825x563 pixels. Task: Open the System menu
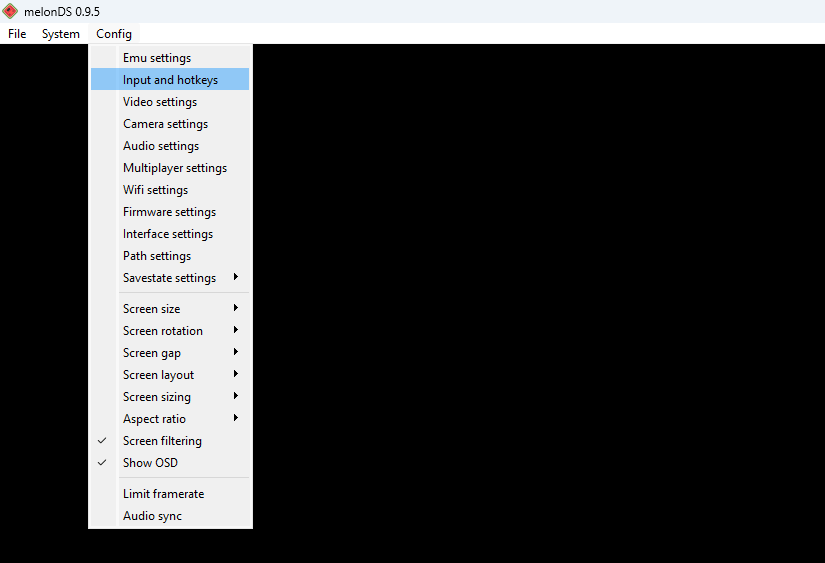coord(61,34)
